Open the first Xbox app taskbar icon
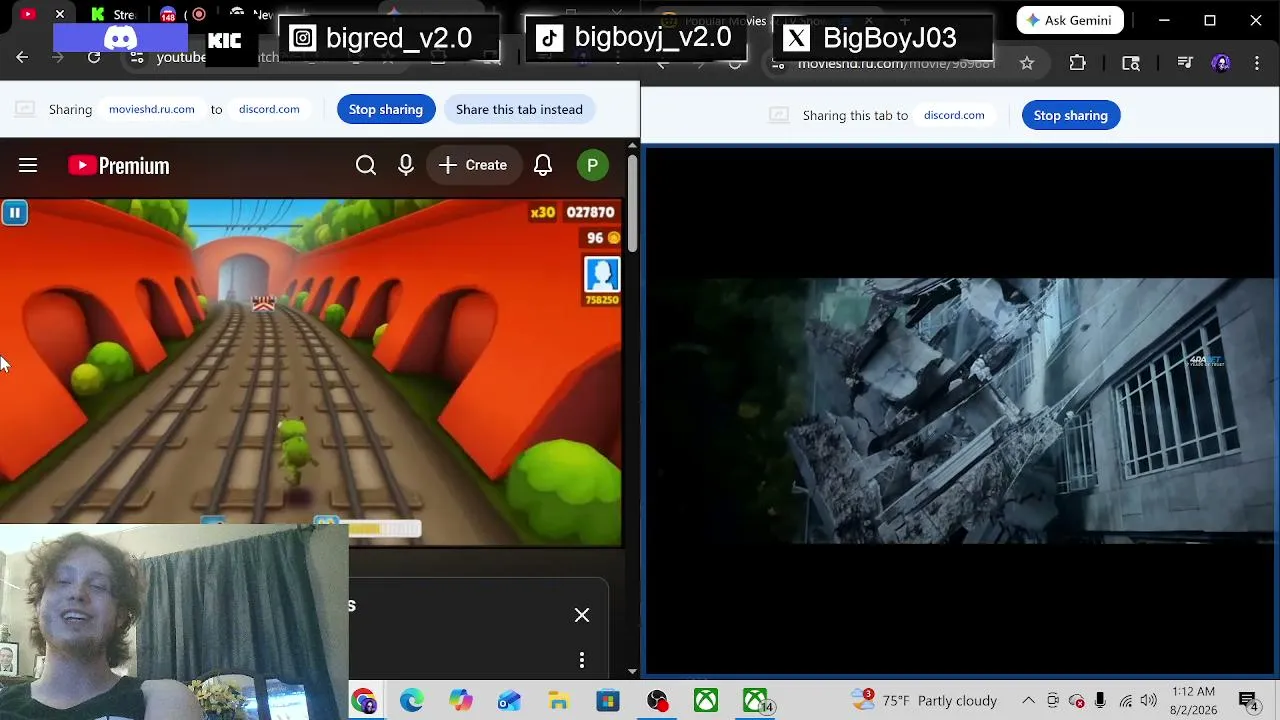This screenshot has height=720, width=1280. (x=706, y=701)
